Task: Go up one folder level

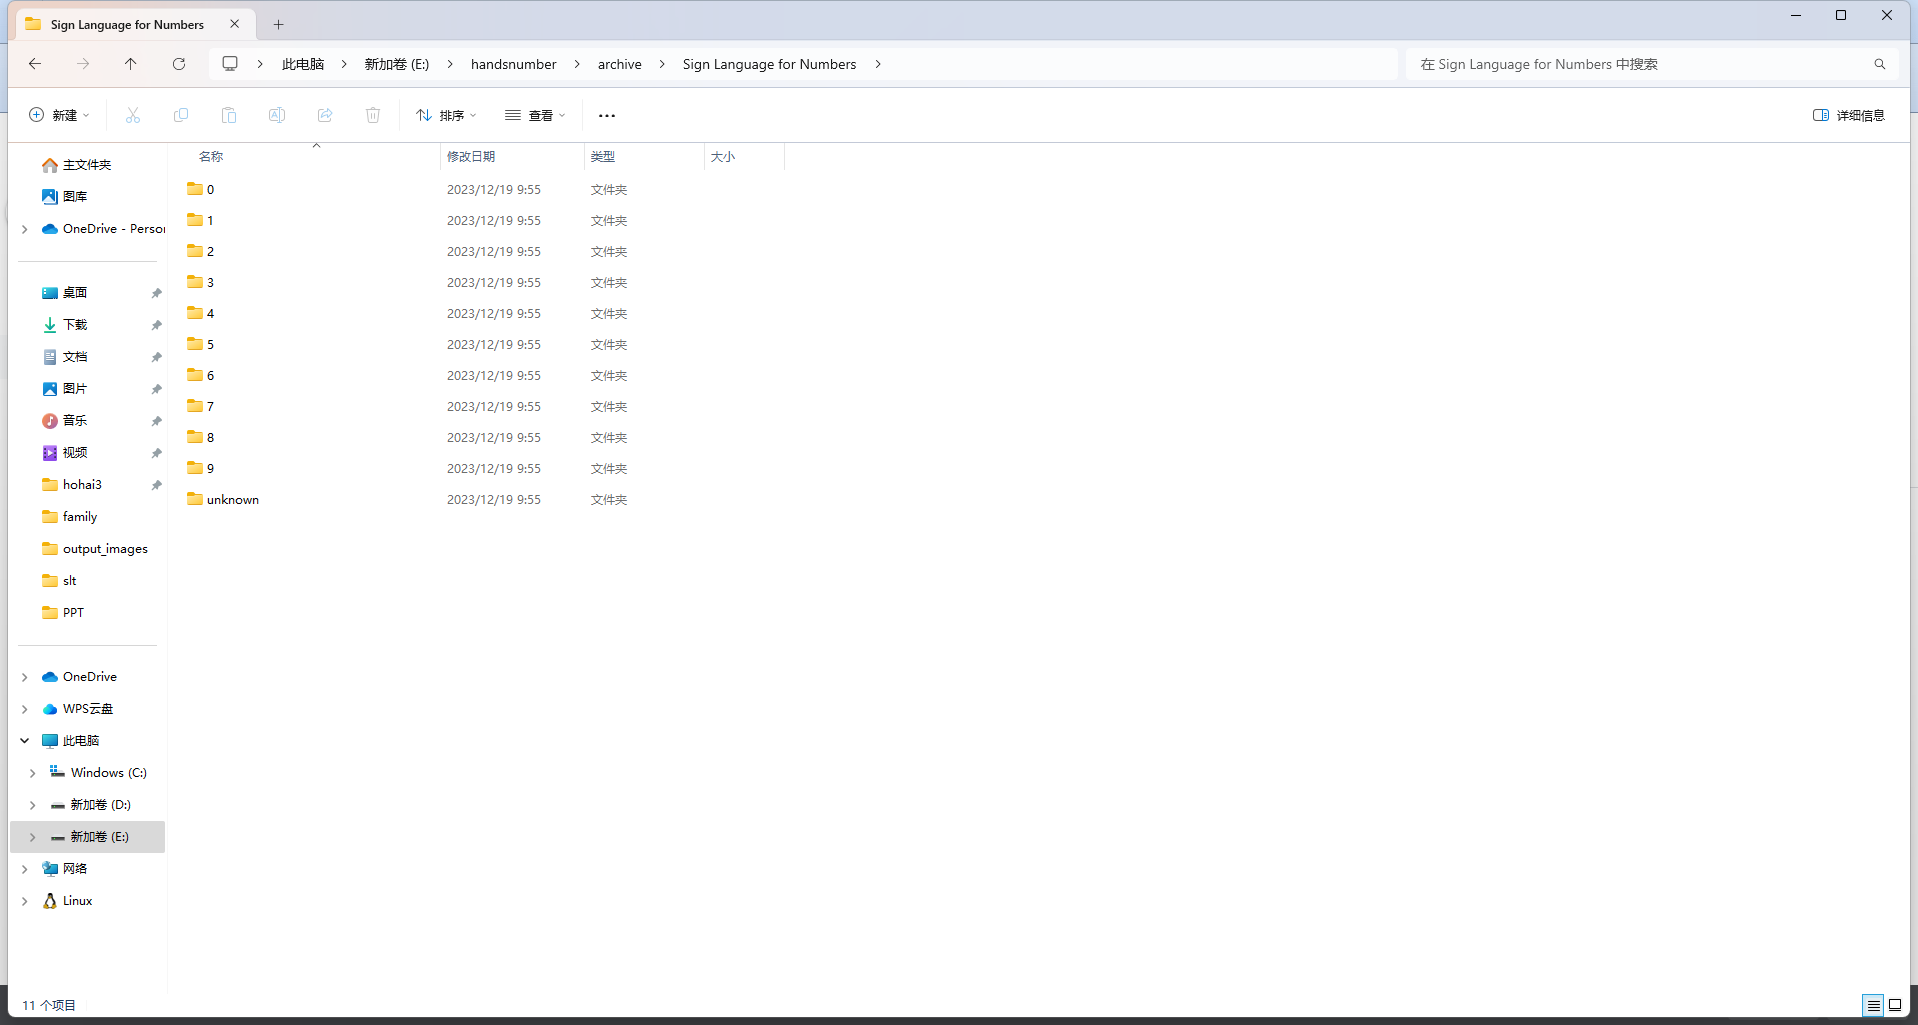Action: pos(131,64)
